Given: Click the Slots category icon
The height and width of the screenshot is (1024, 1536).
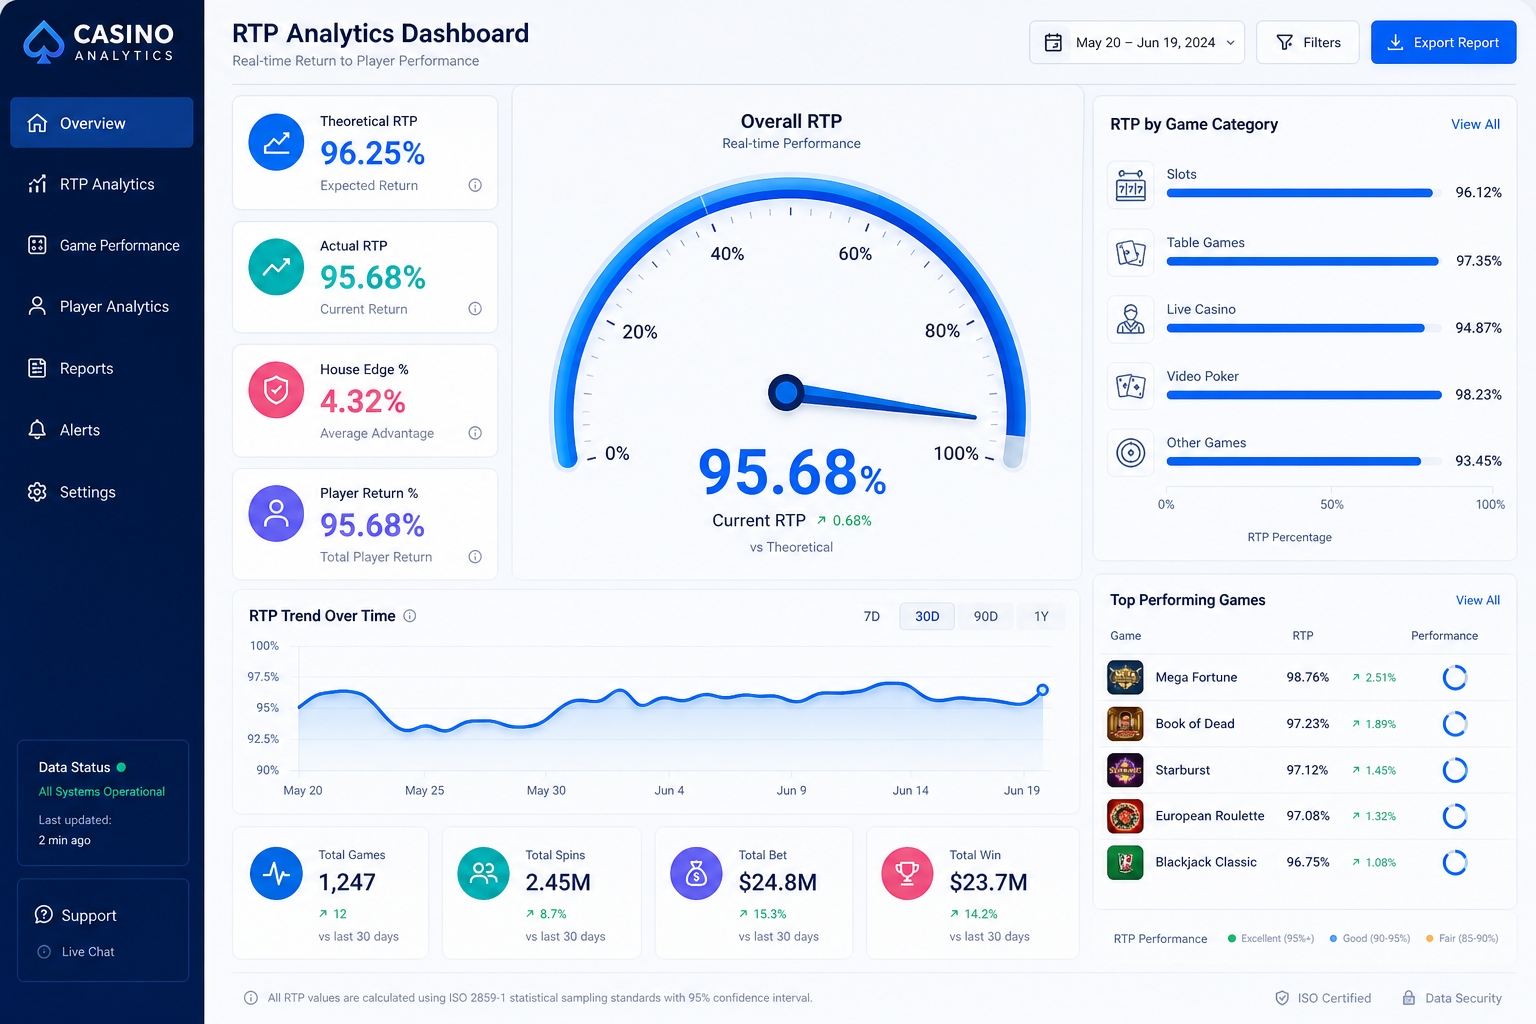Looking at the screenshot, I should click(x=1131, y=186).
